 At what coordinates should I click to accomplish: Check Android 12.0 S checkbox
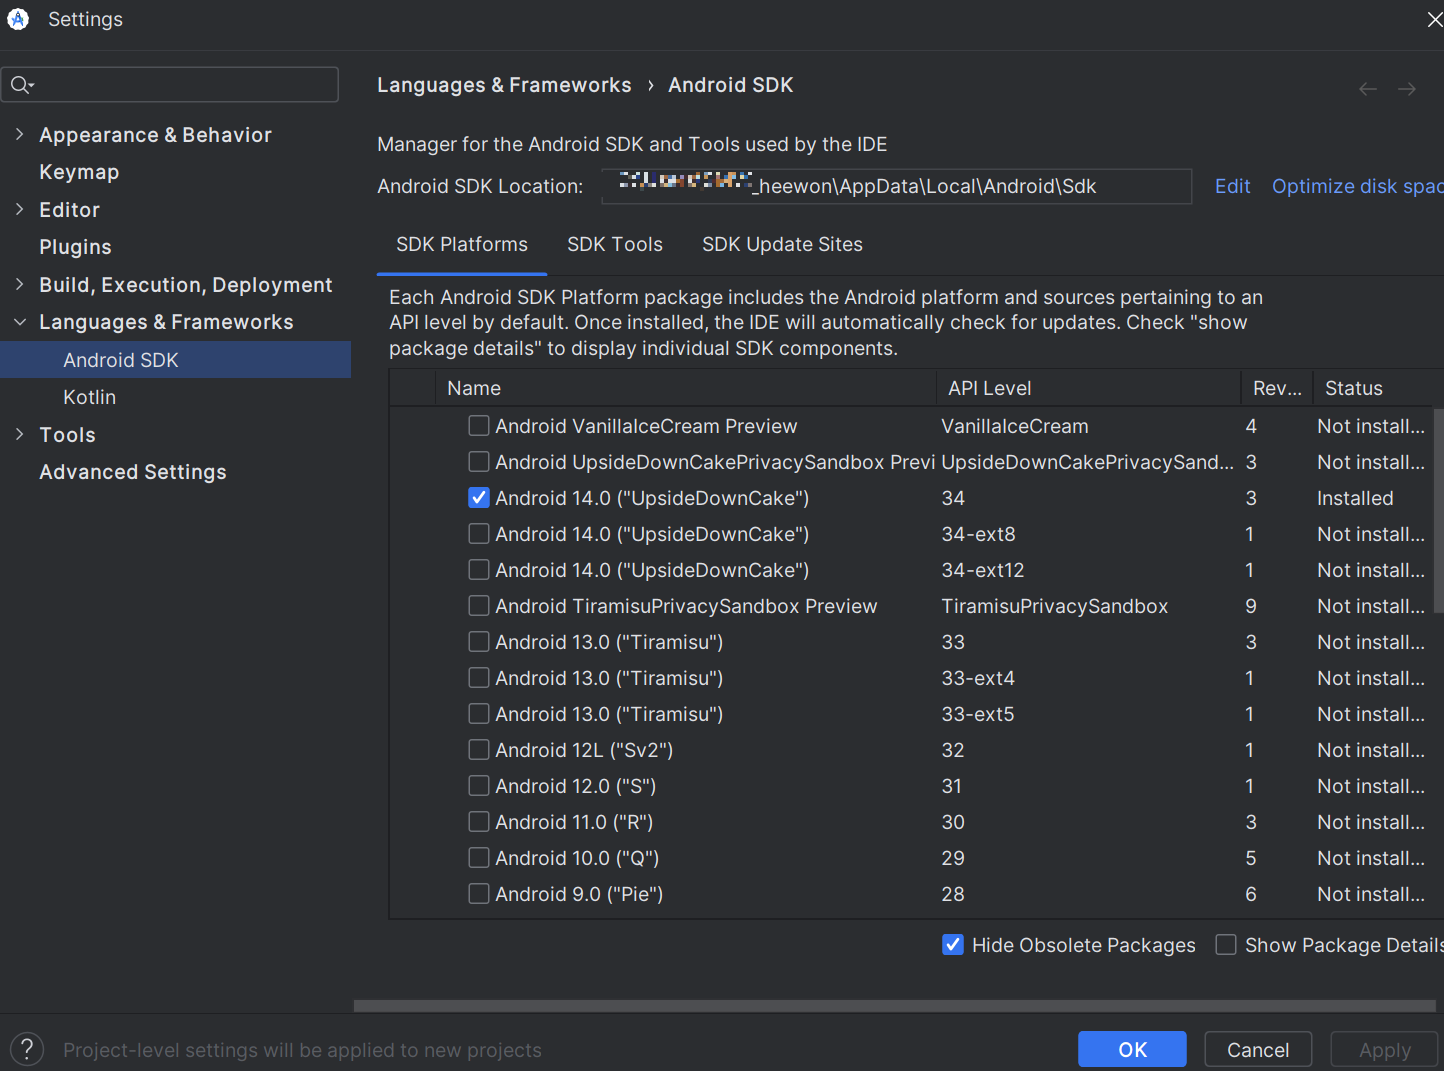(x=479, y=786)
